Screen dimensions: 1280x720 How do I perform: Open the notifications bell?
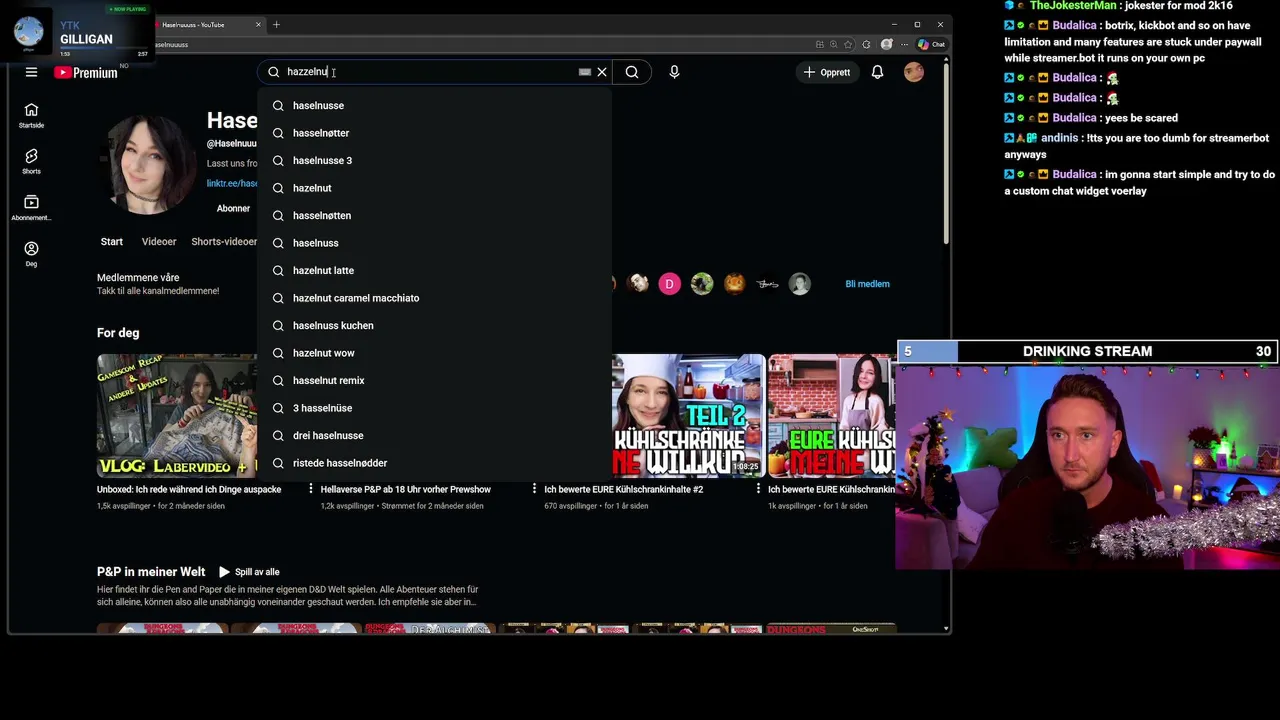click(877, 72)
